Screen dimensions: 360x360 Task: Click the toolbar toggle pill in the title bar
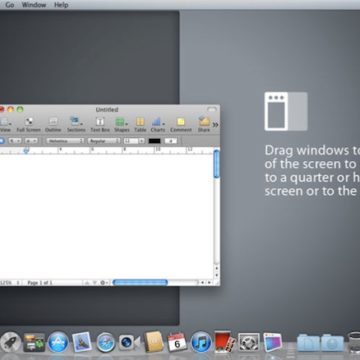212,109
